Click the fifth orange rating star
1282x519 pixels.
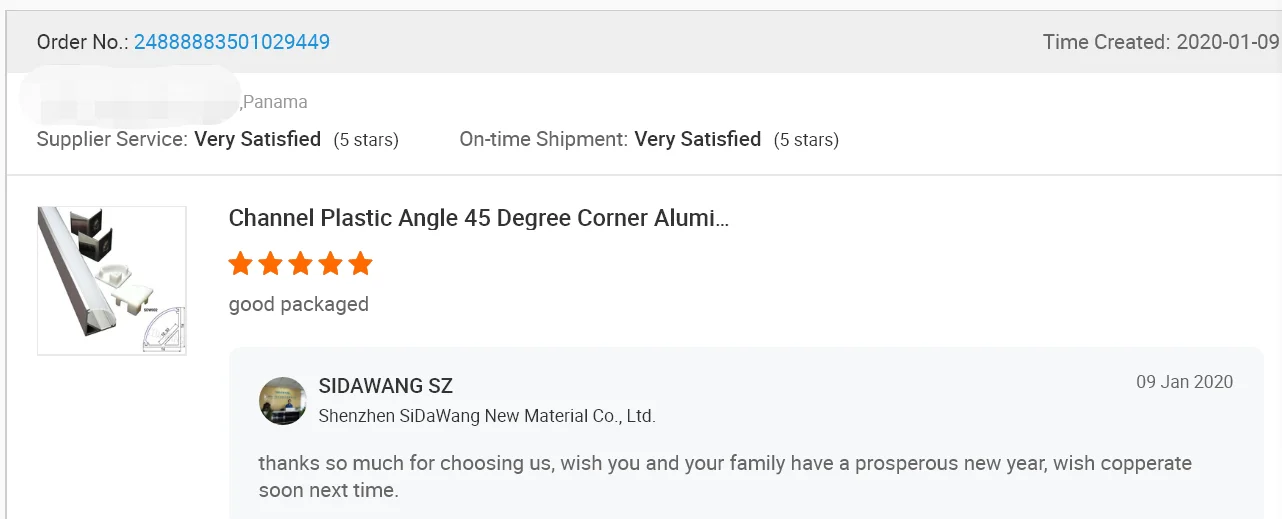[360, 264]
